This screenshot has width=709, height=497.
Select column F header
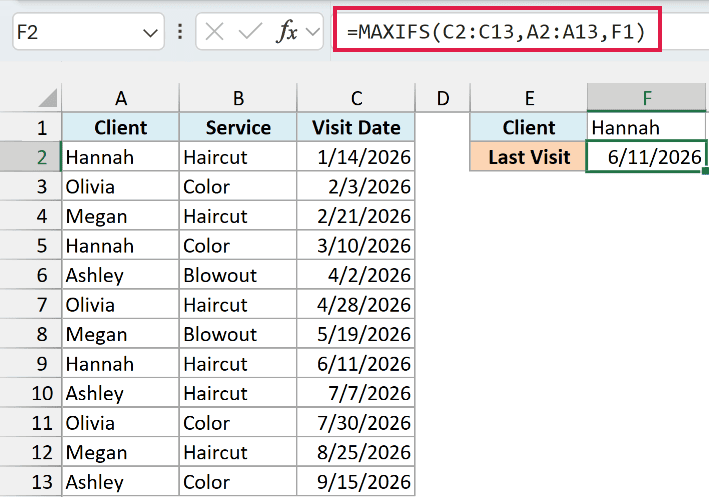[x=647, y=98]
